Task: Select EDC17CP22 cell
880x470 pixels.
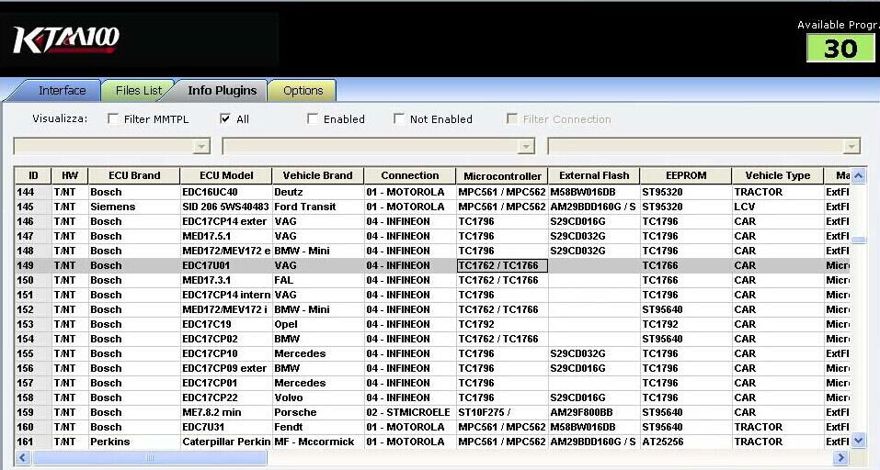Action: tap(226, 398)
